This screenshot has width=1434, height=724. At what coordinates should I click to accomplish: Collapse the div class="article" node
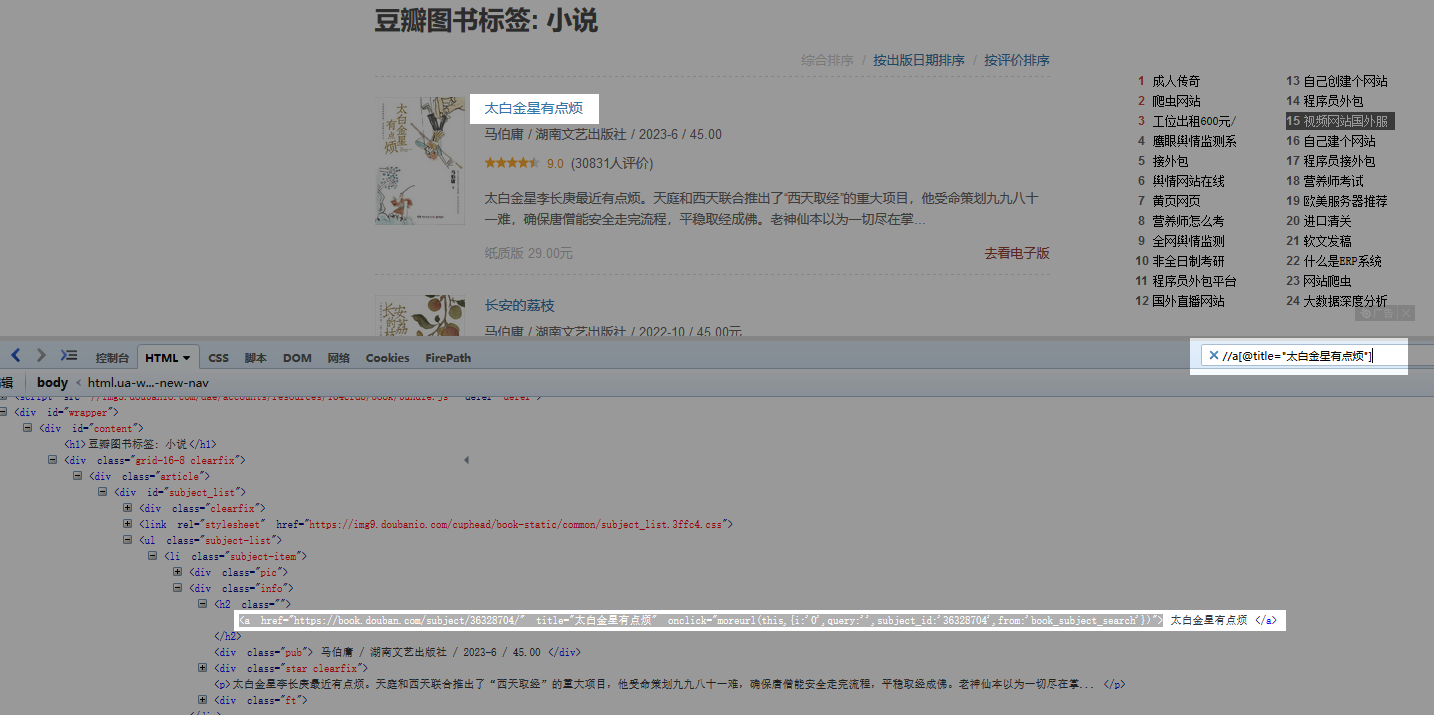[x=78, y=476]
